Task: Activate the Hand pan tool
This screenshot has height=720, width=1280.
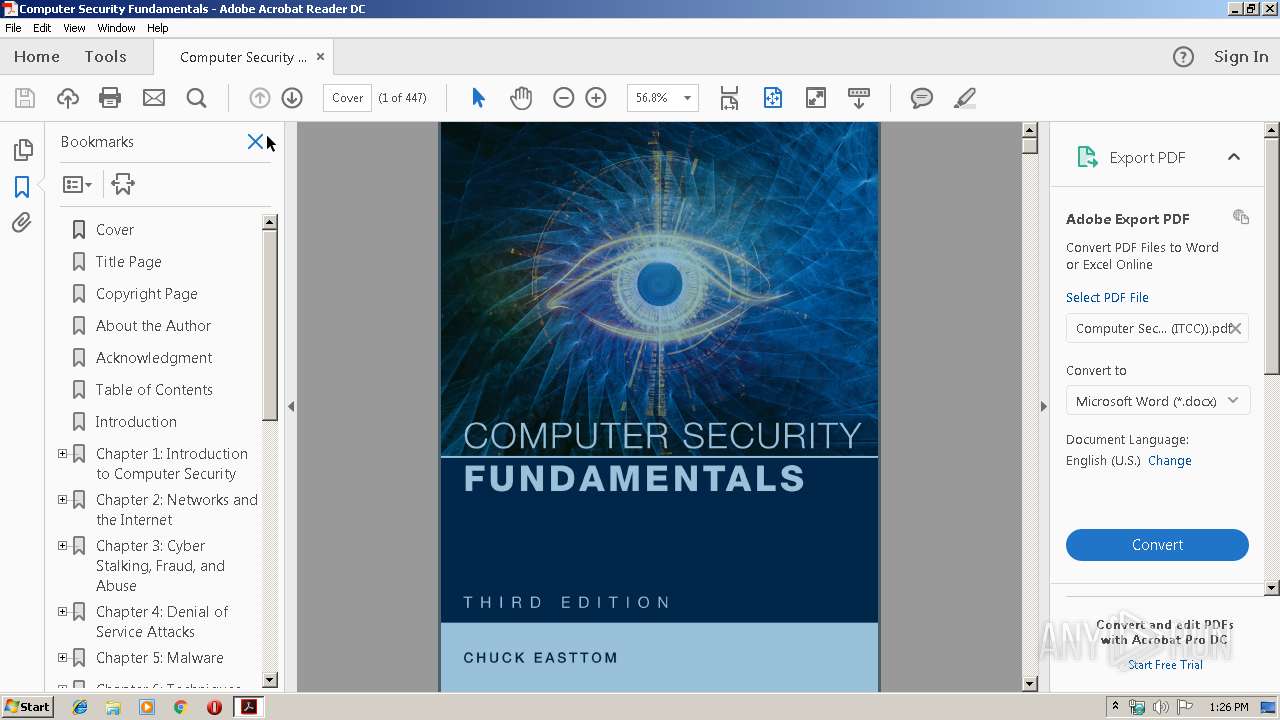Action: click(x=521, y=98)
